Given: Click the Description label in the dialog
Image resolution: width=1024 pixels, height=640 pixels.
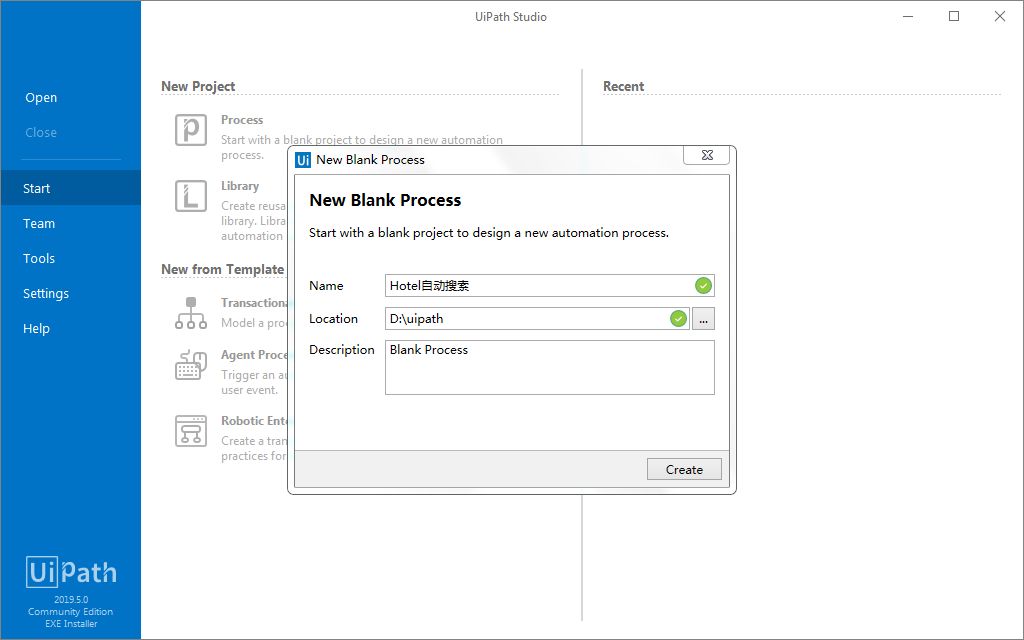Looking at the screenshot, I should click(342, 350).
